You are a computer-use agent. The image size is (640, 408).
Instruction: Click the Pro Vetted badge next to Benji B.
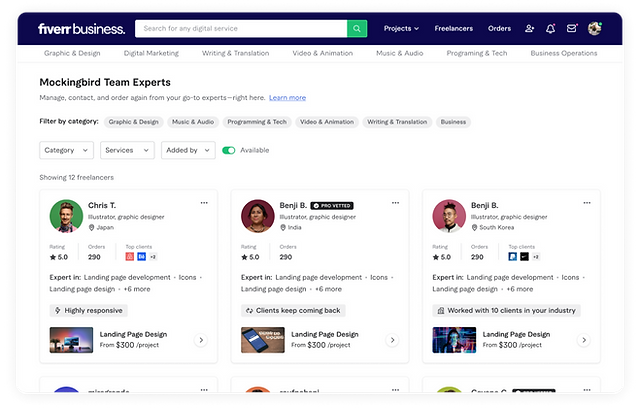click(x=332, y=206)
